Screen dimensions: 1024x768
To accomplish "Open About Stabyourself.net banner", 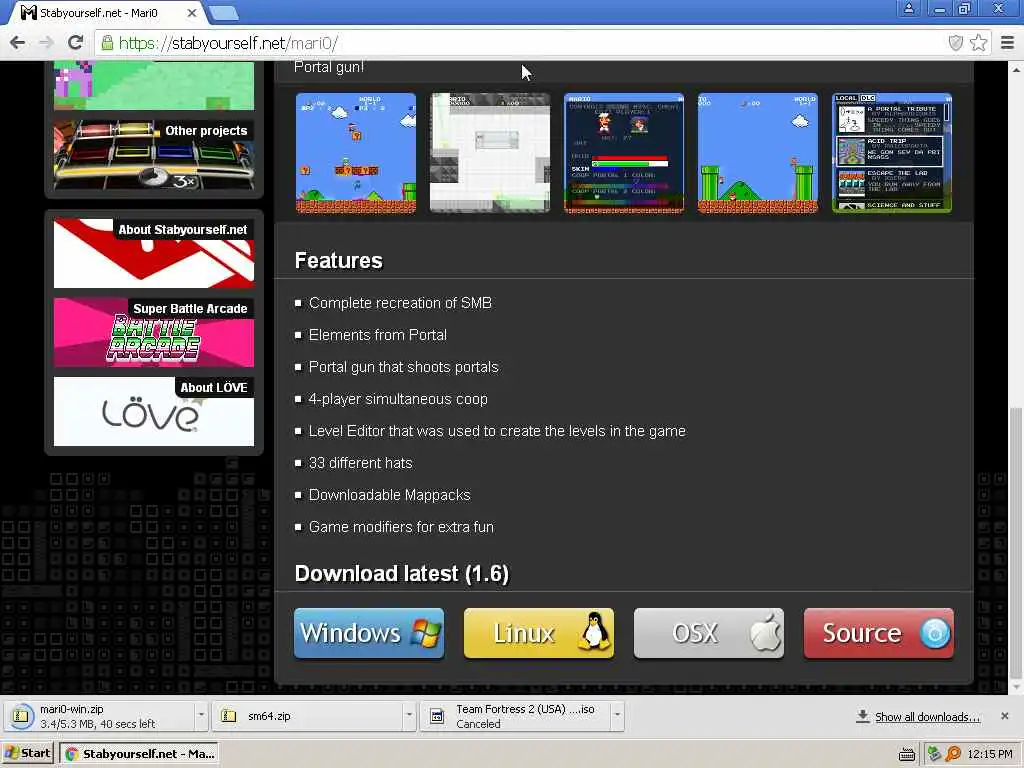I will [154, 253].
